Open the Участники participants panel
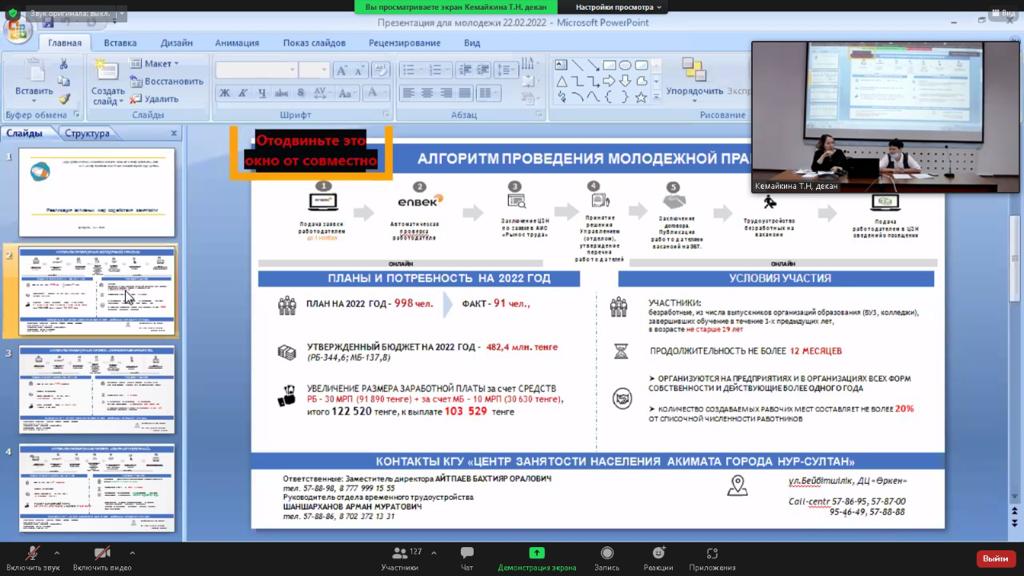Viewport: 1024px width, 576px height. [400, 554]
